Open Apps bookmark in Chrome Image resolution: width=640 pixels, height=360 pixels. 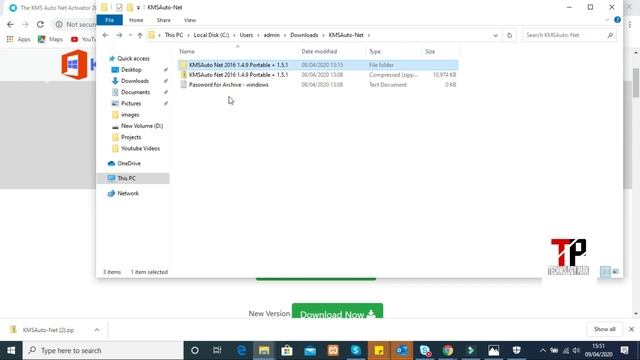(x=19, y=39)
